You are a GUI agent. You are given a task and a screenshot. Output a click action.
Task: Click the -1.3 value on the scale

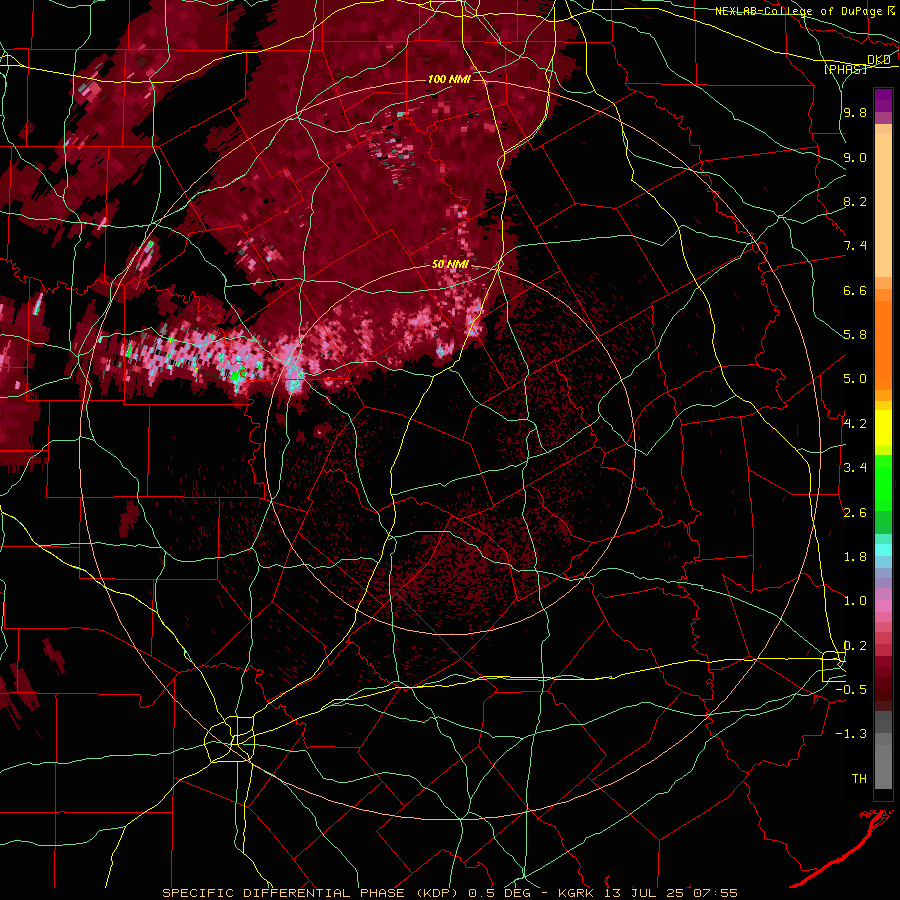(851, 734)
